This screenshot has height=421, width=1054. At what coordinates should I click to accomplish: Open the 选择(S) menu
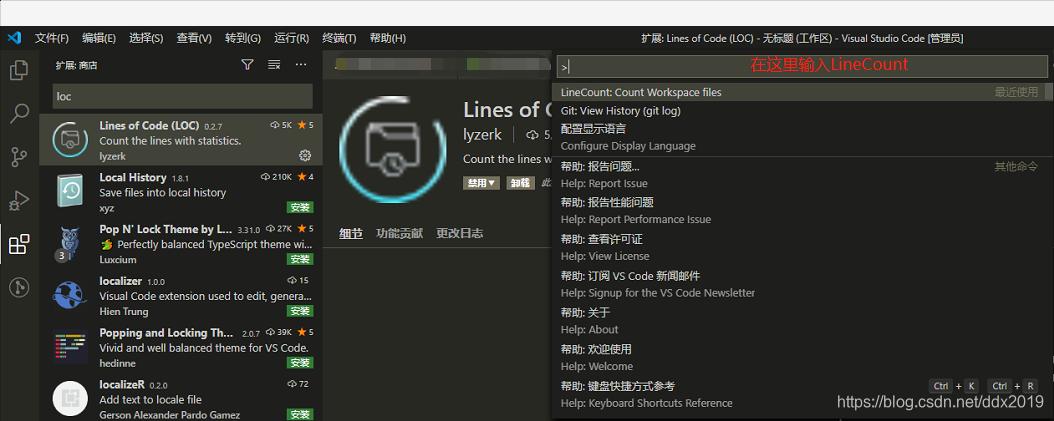coord(146,38)
